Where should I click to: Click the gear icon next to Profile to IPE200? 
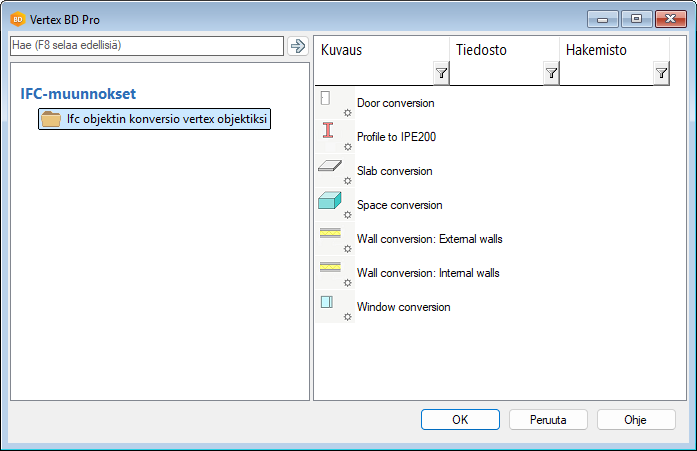pos(348,147)
